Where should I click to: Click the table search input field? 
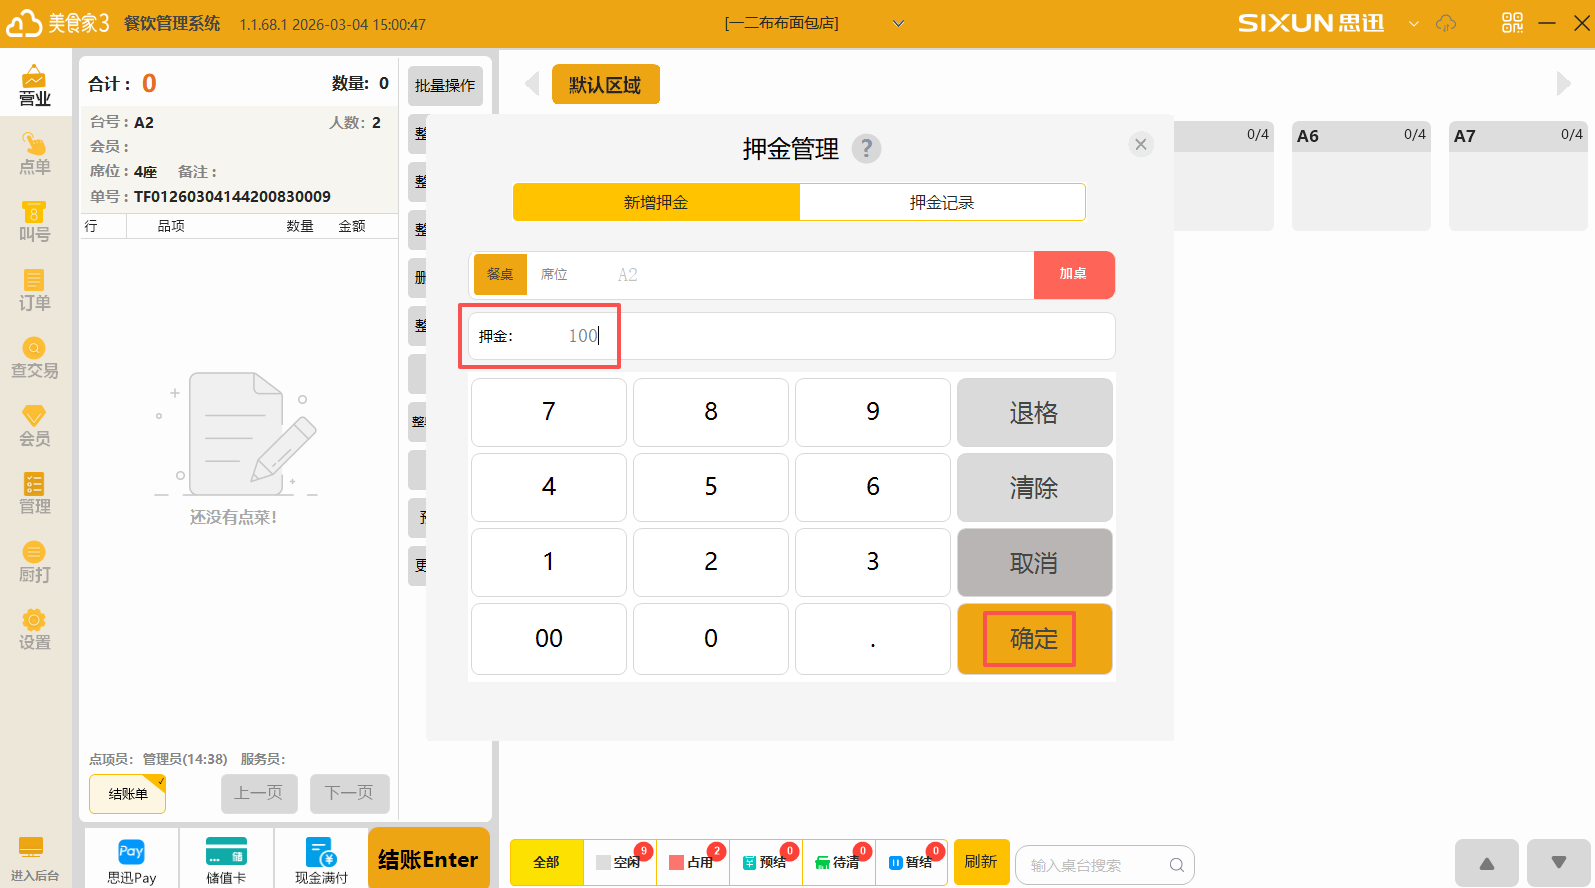point(1095,865)
